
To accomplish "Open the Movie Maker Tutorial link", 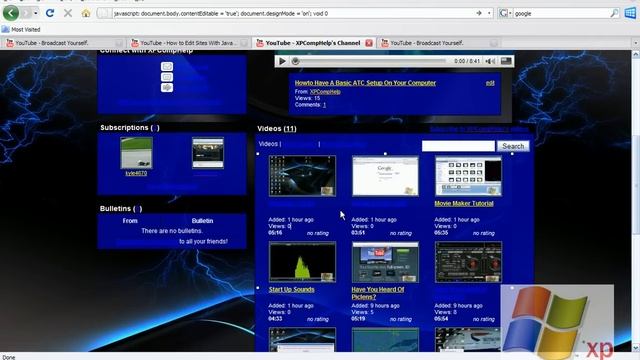I will (464, 203).
